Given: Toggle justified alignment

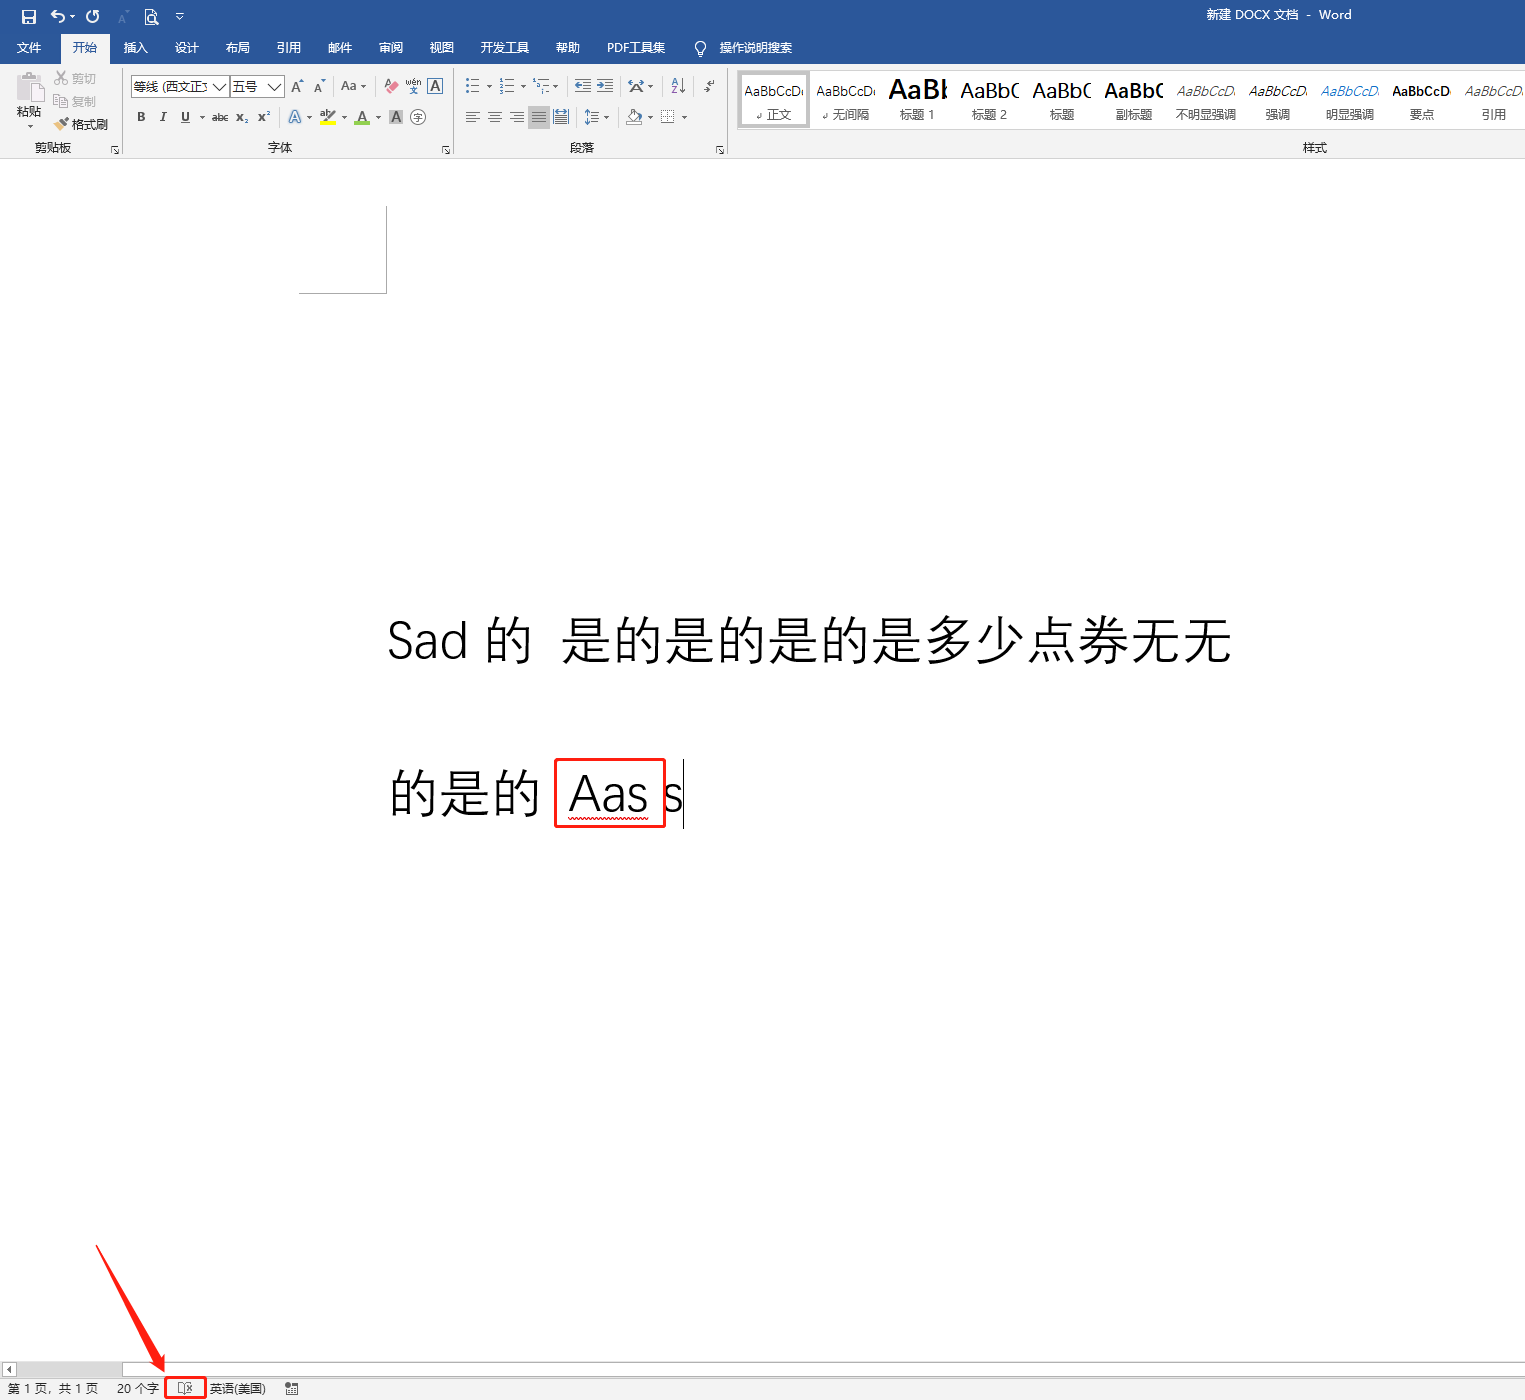Looking at the screenshot, I should click(539, 117).
